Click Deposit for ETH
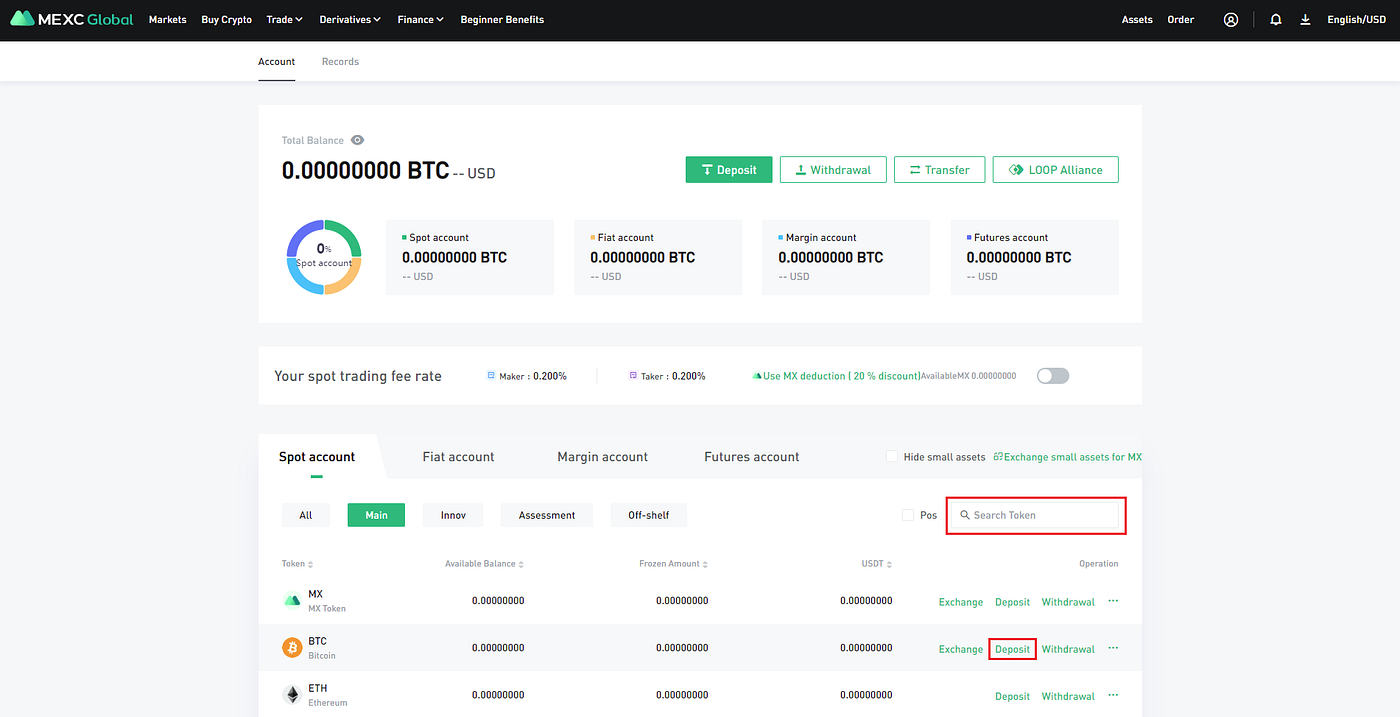 click(x=1012, y=696)
